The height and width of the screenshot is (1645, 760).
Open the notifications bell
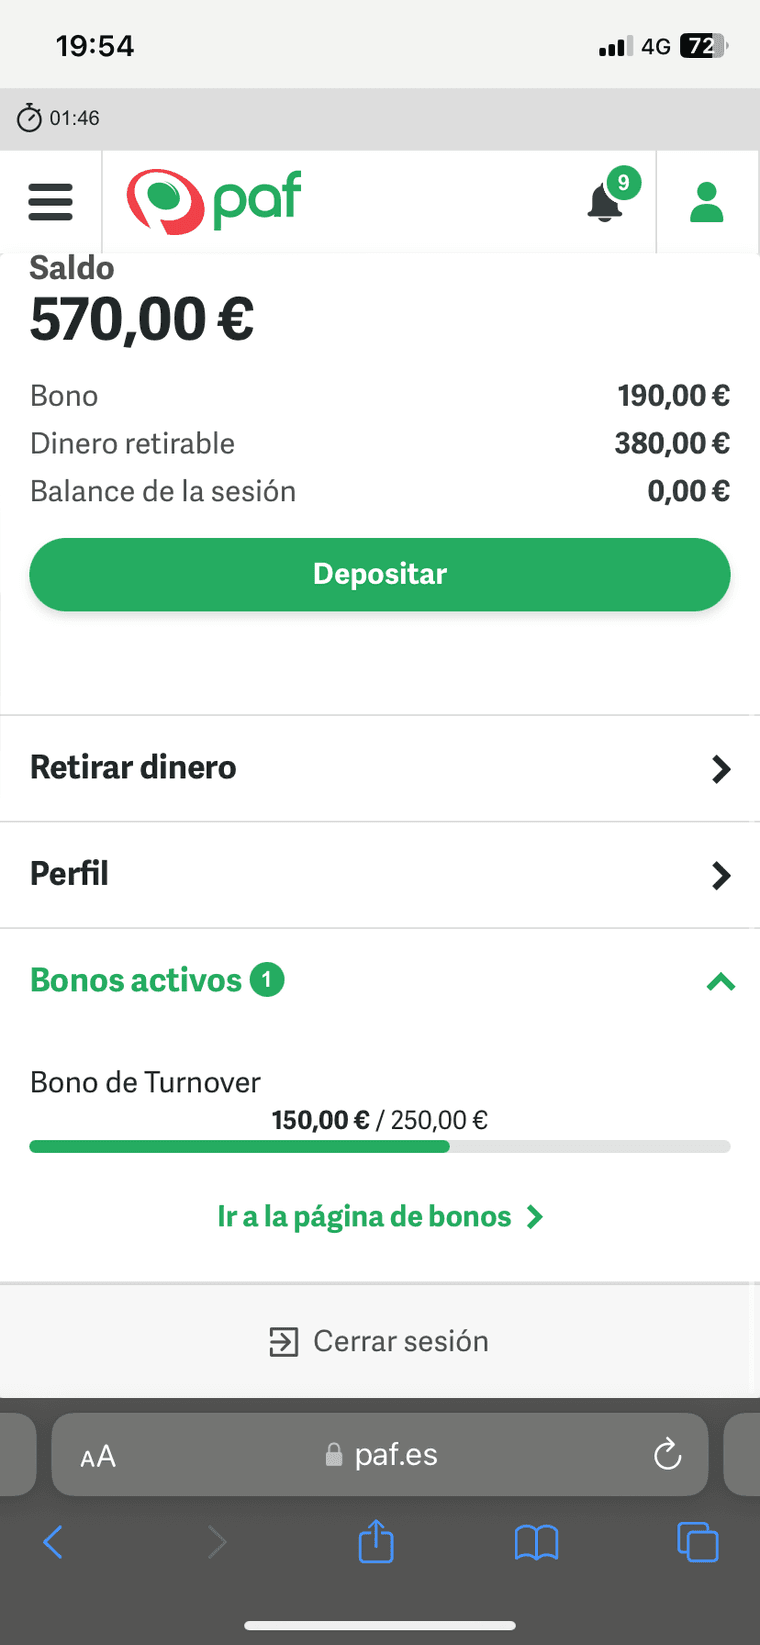[605, 203]
